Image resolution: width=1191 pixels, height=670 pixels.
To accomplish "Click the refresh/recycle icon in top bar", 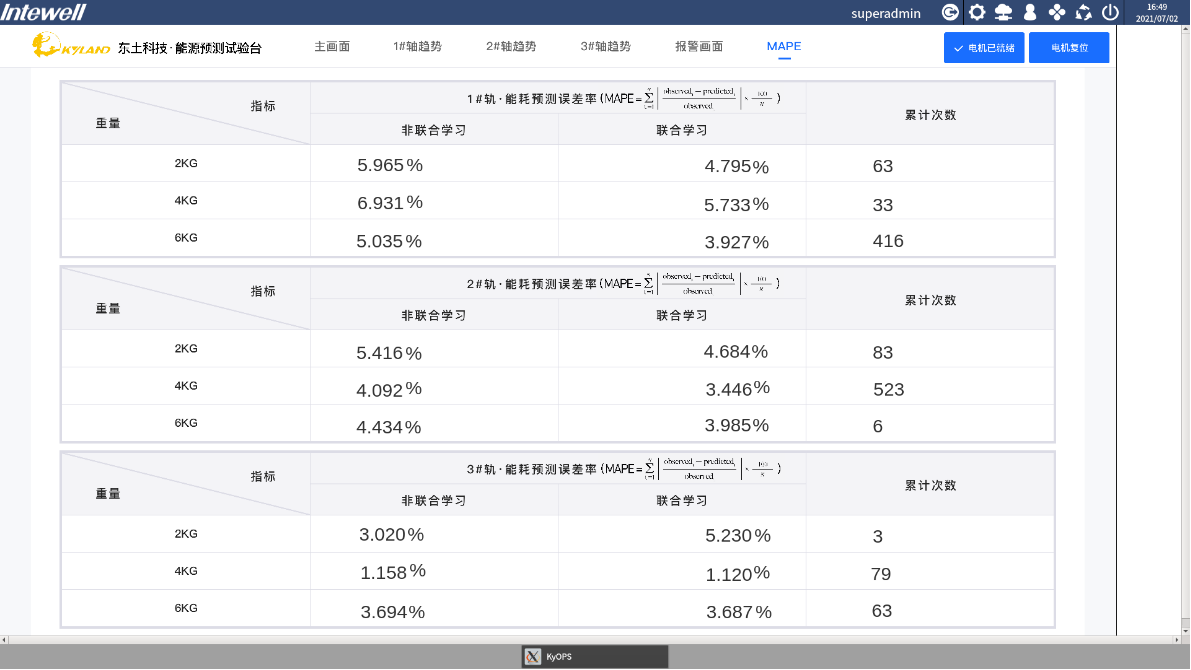I will (x=1084, y=13).
